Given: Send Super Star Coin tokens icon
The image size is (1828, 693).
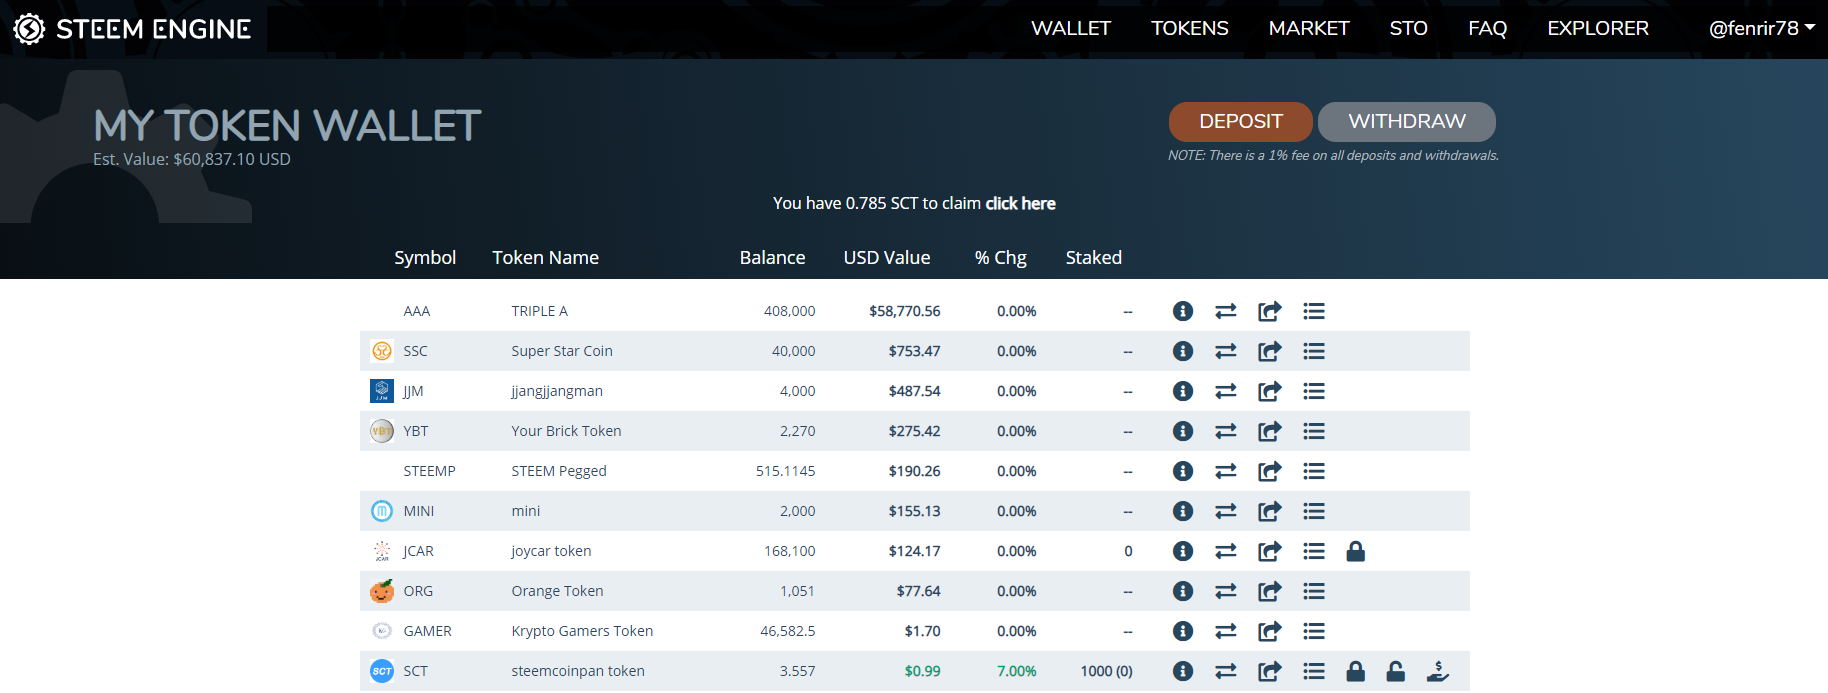Looking at the screenshot, I should [1269, 351].
